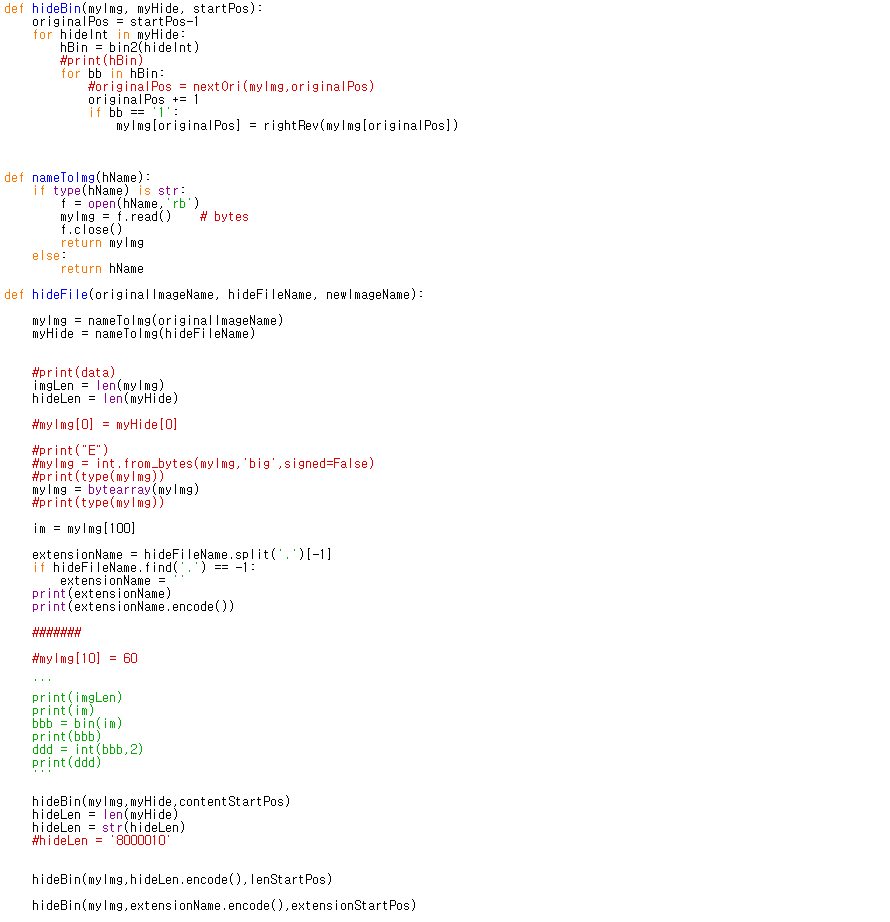The height and width of the screenshot is (922, 890).
Task: Click the '# bytes' comment
Action: click(x=225, y=216)
